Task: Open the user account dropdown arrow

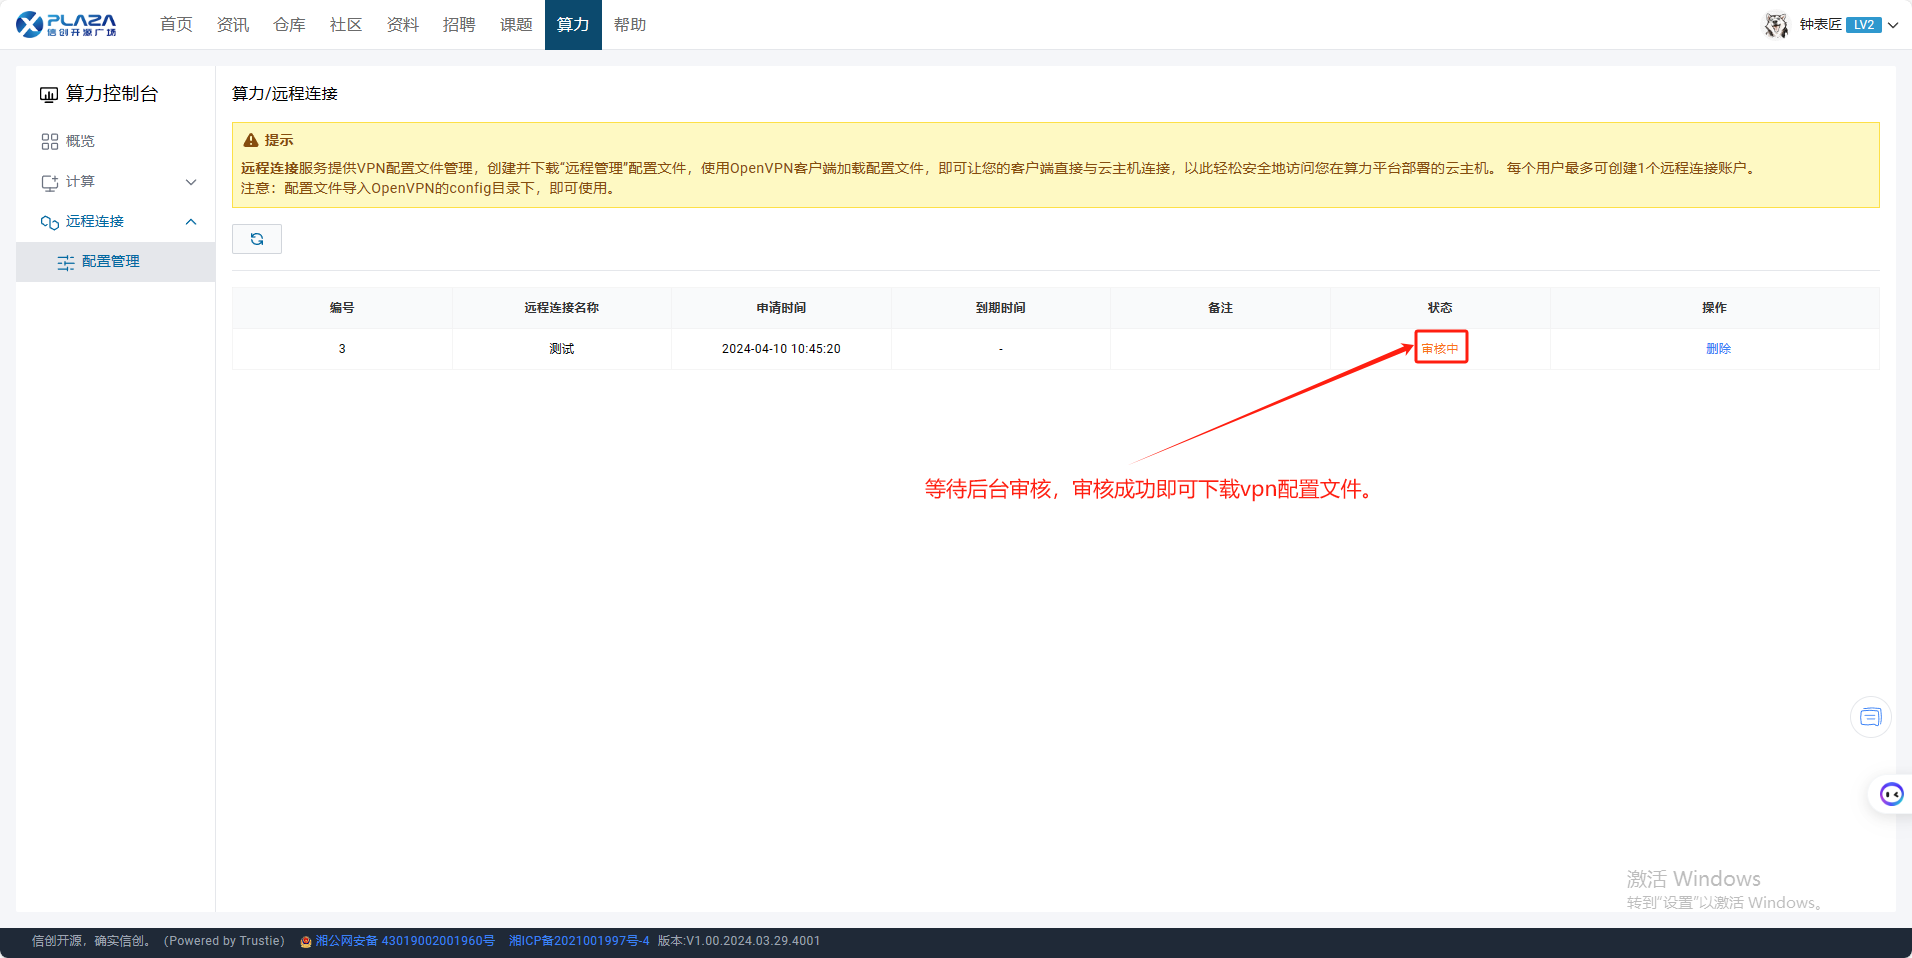Action: click(x=1893, y=25)
